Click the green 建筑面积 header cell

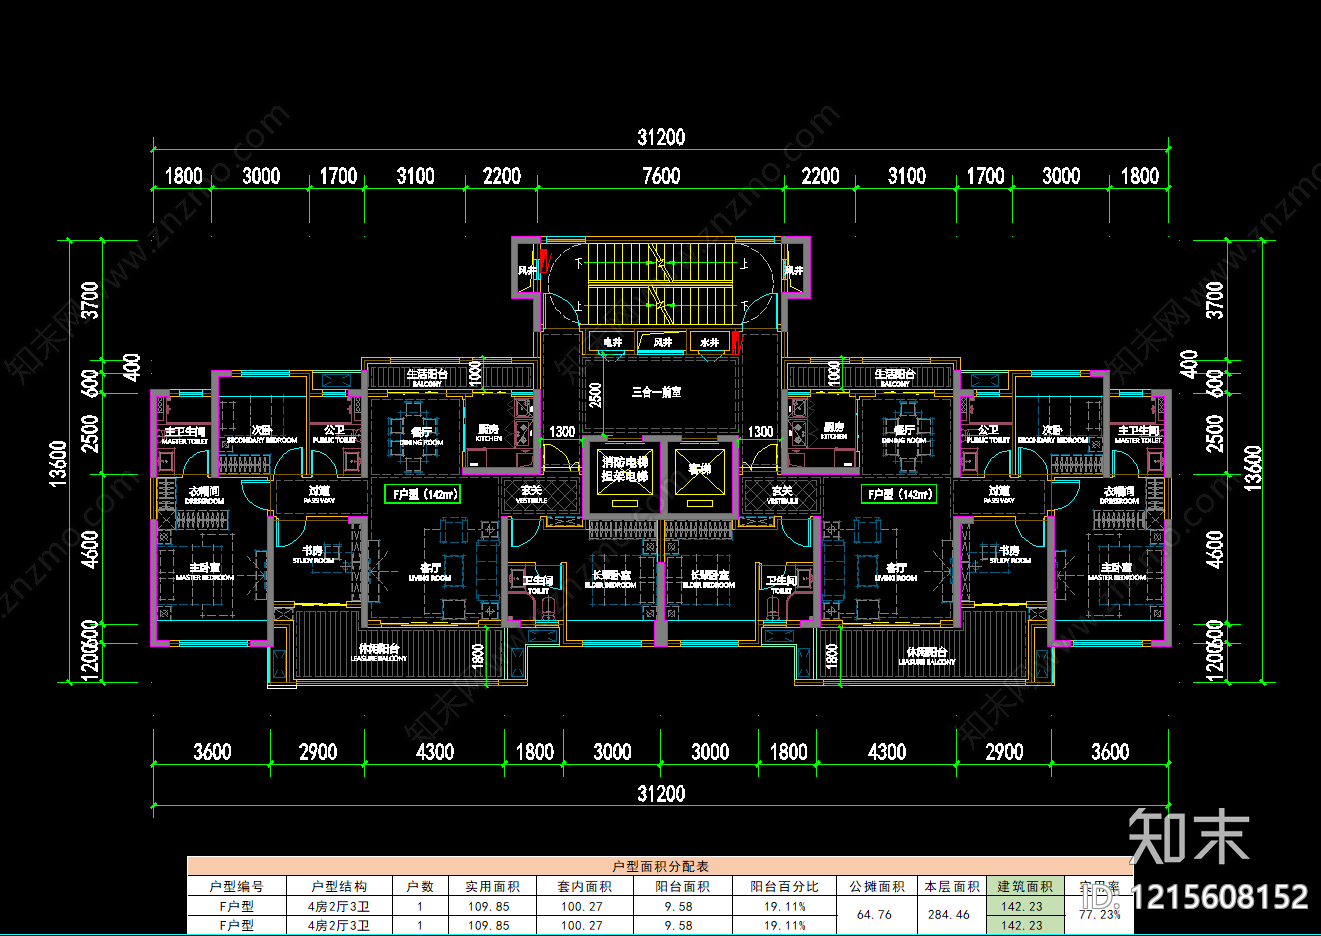(x=1025, y=886)
